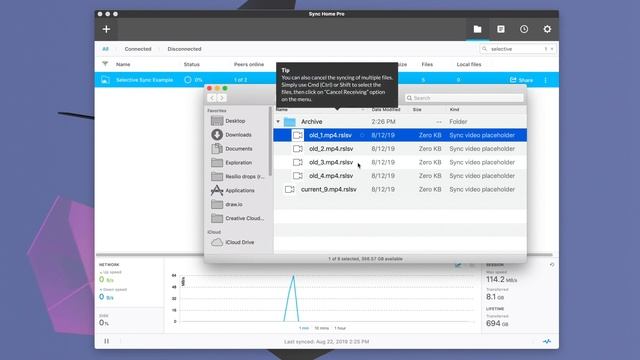Switch to the Disconnected tab

[184, 49]
